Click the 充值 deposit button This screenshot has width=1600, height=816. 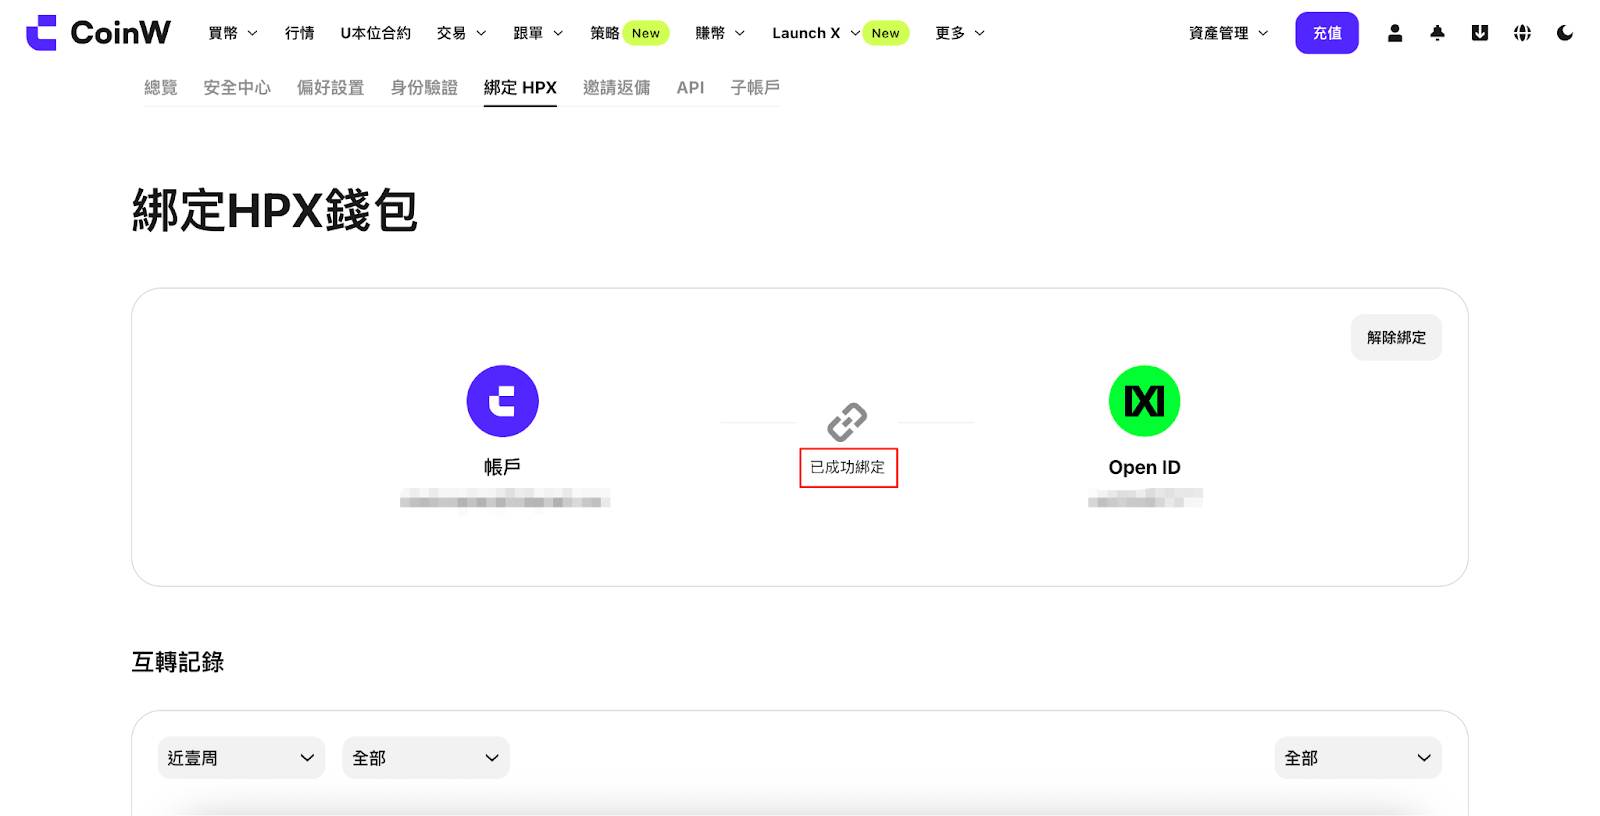[1327, 33]
